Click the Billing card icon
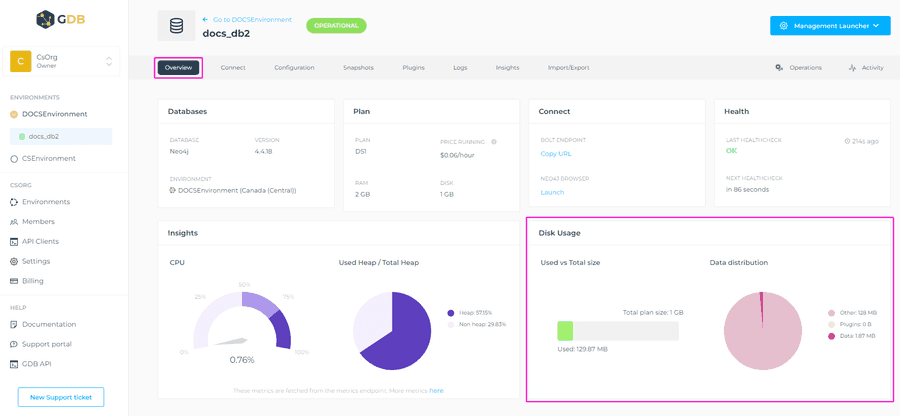This screenshot has width=900, height=416. pos(14,281)
